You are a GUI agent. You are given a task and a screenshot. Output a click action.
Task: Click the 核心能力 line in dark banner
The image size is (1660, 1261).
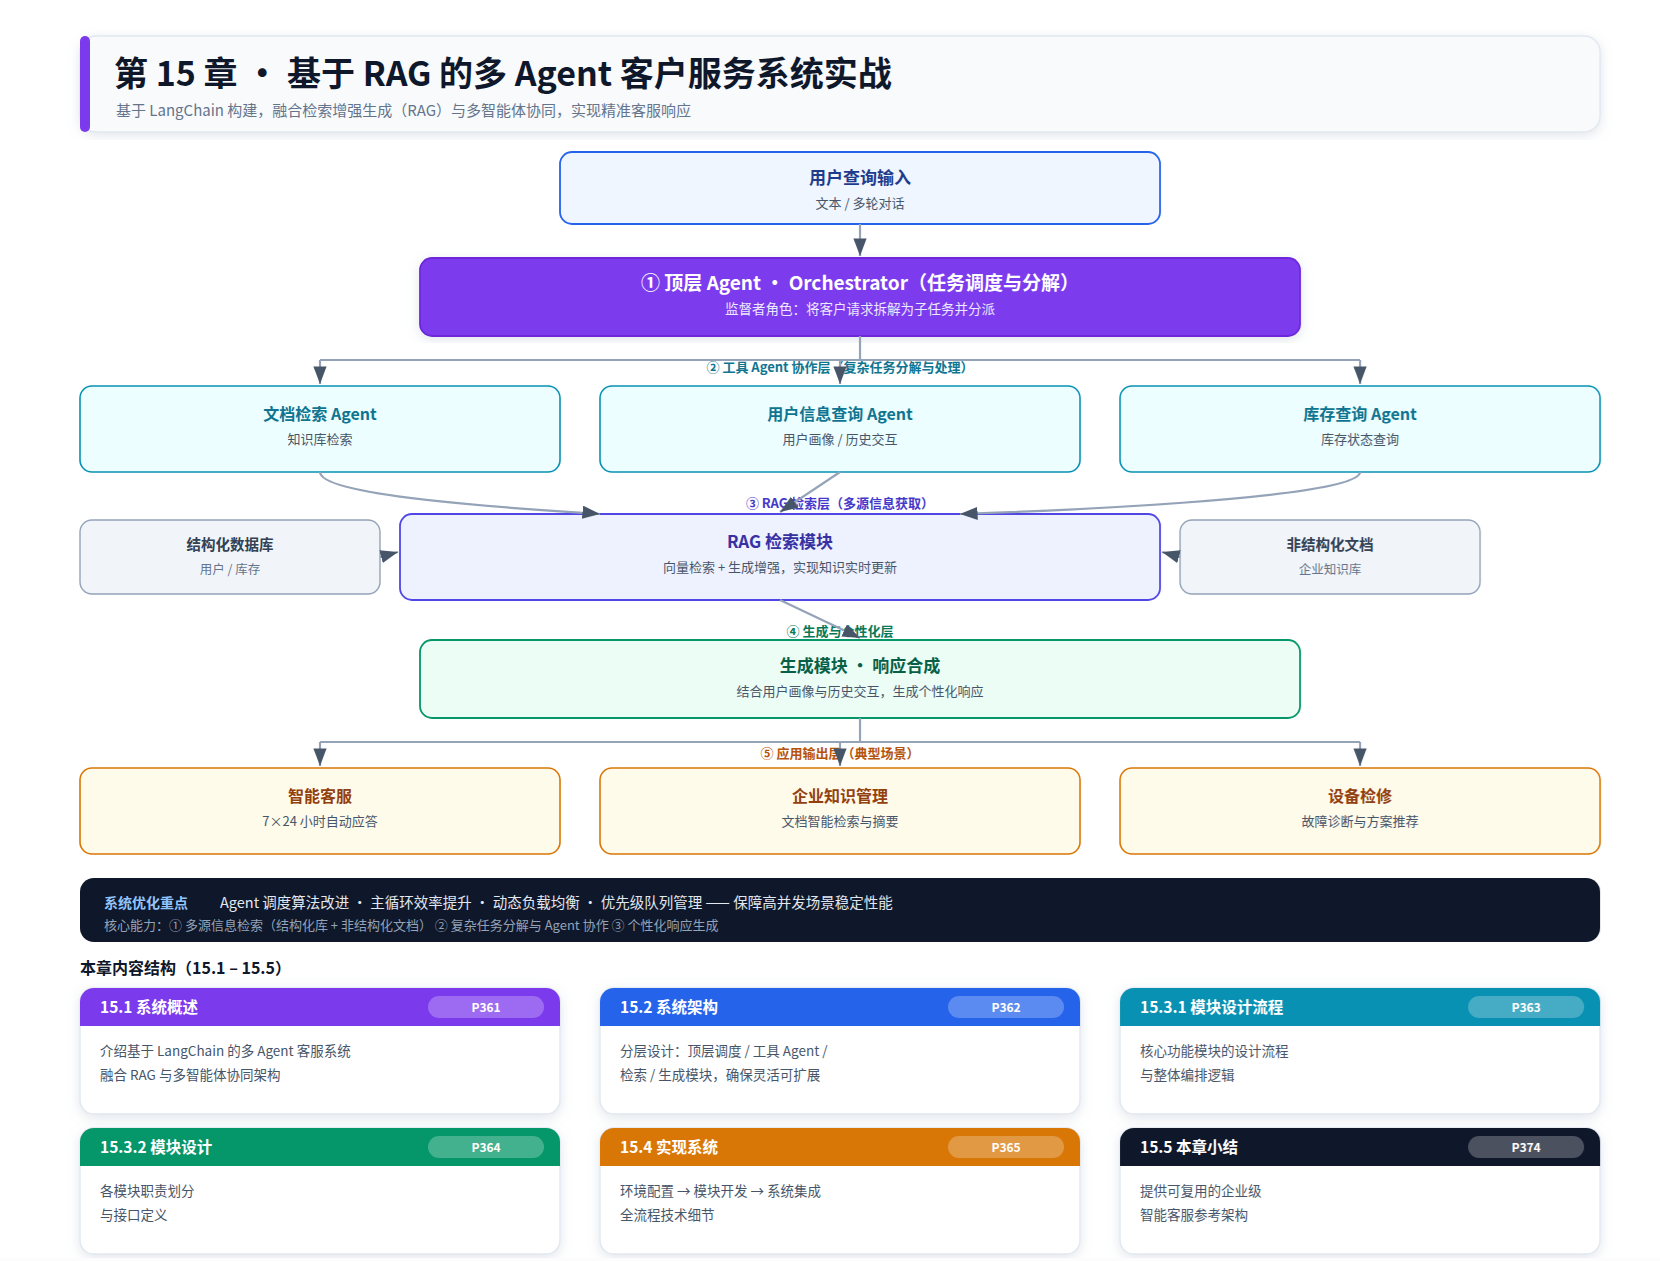pyautogui.click(x=411, y=926)
